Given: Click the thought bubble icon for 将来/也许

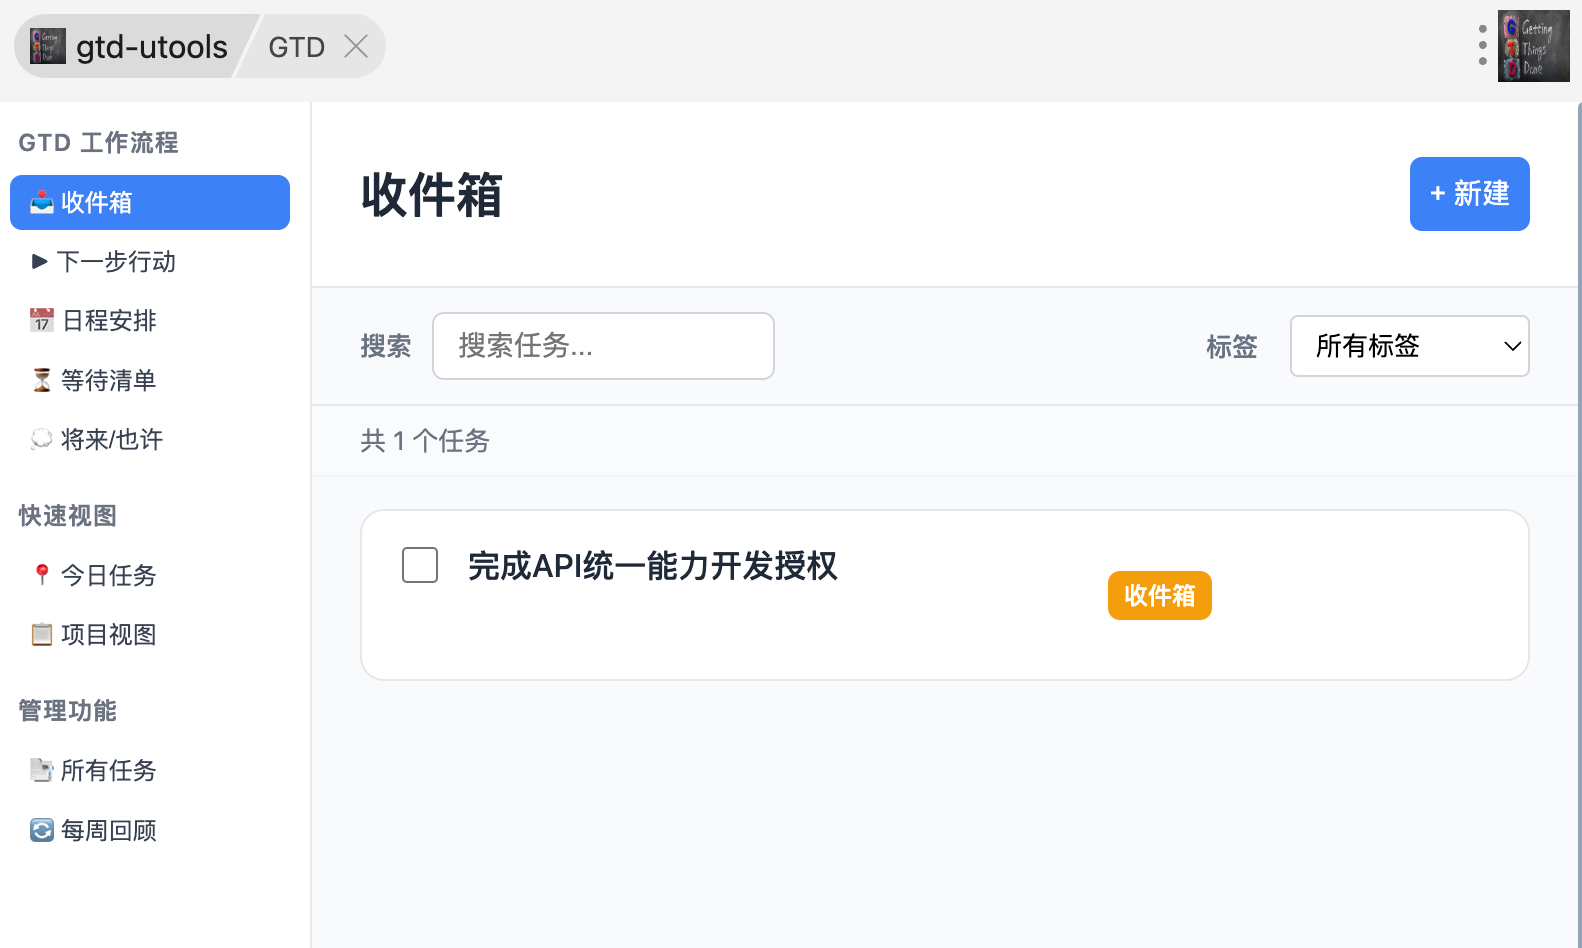Looking at the screenshot, I should (x=42, y=439).
